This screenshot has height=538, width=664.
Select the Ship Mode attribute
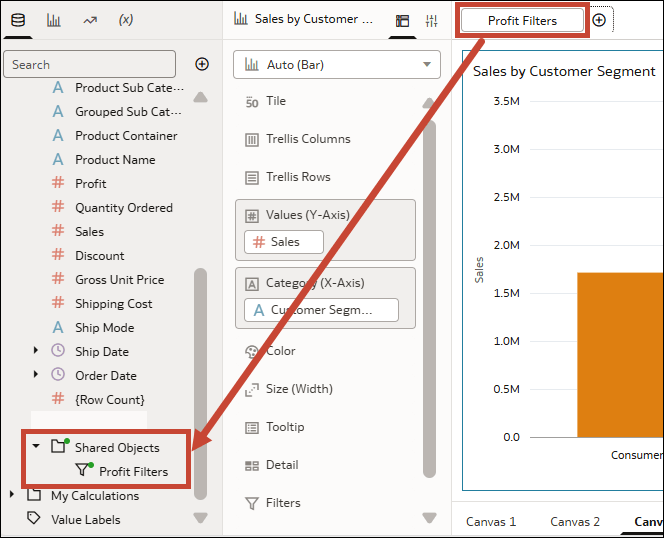pos(105,327)
